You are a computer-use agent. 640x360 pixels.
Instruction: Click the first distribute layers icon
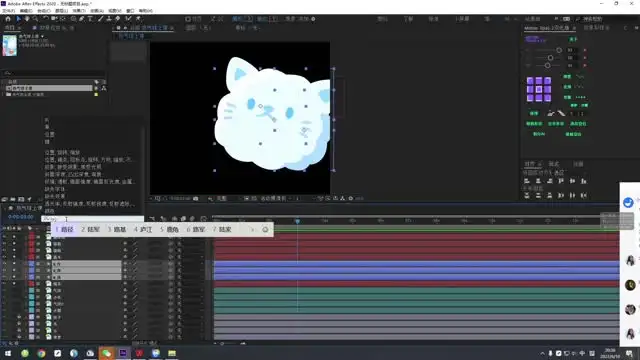pos(527,196)
